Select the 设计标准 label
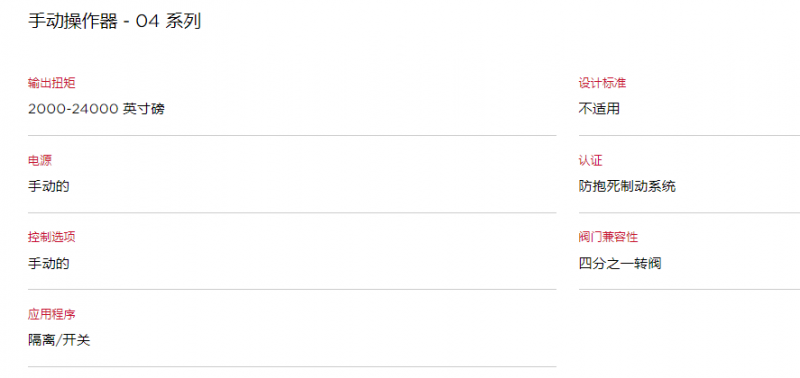The image size is (800, 378). click(x=602, y=83)
